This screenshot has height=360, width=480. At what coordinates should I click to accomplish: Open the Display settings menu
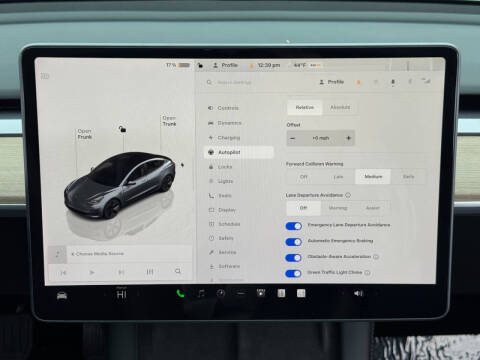coord(222,210)
